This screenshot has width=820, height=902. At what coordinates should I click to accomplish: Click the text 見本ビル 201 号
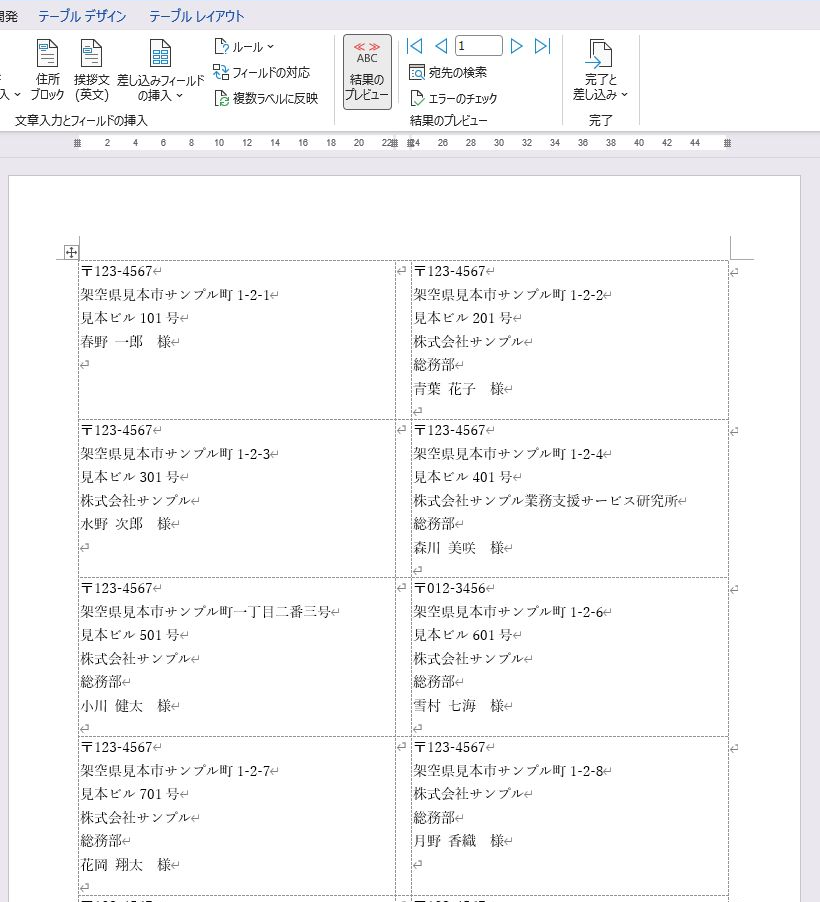point(463,318)
